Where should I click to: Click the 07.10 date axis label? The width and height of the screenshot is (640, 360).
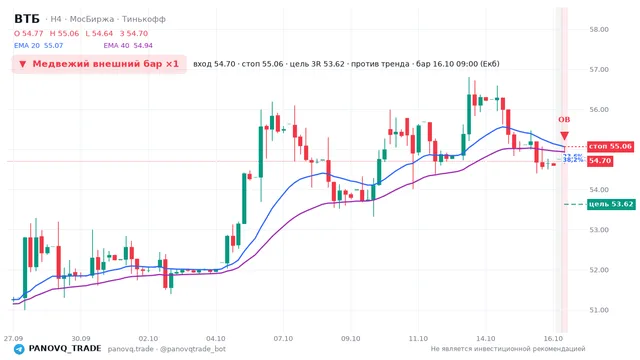tap(283, 339)
